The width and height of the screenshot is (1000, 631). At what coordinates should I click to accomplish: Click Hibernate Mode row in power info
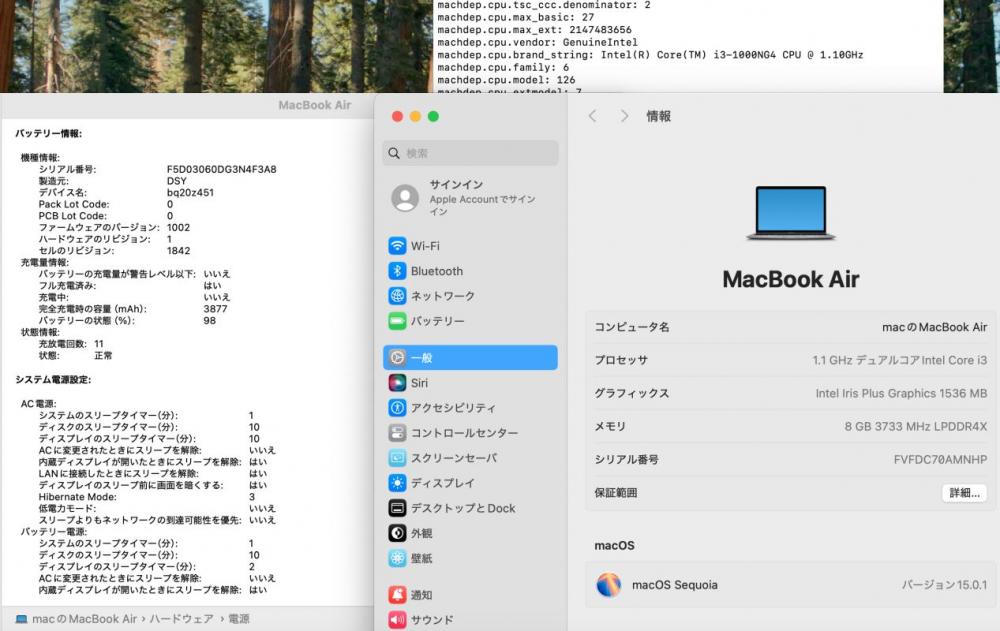pyautogui.click(x=147, y=496)
